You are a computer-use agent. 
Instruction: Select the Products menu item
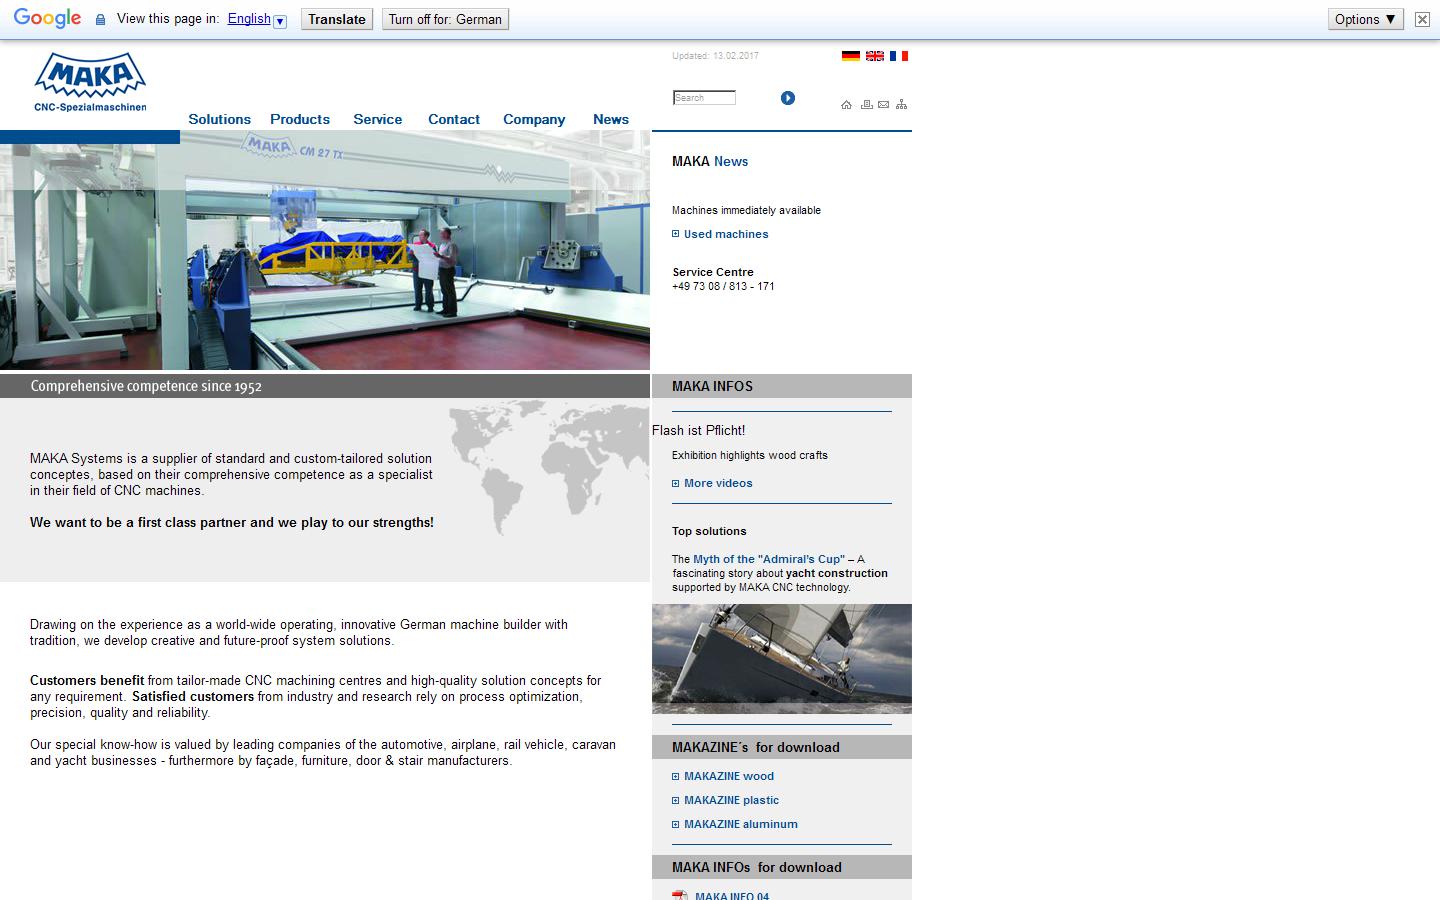(299, 119)
